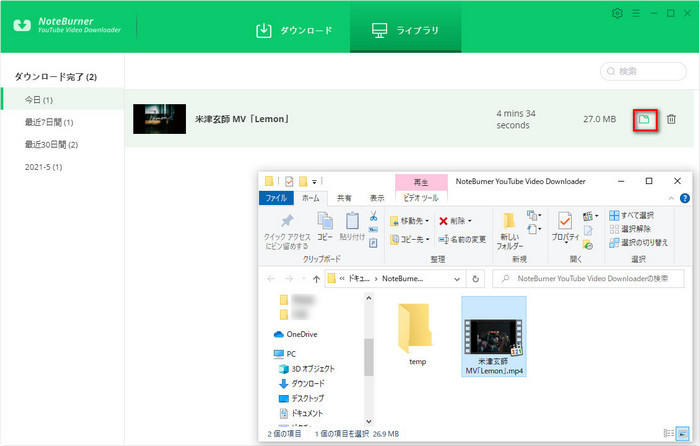Viewport: 700px width, 446px height.
Task: Click 名前の変更 rename button
Action: point(462,239)
